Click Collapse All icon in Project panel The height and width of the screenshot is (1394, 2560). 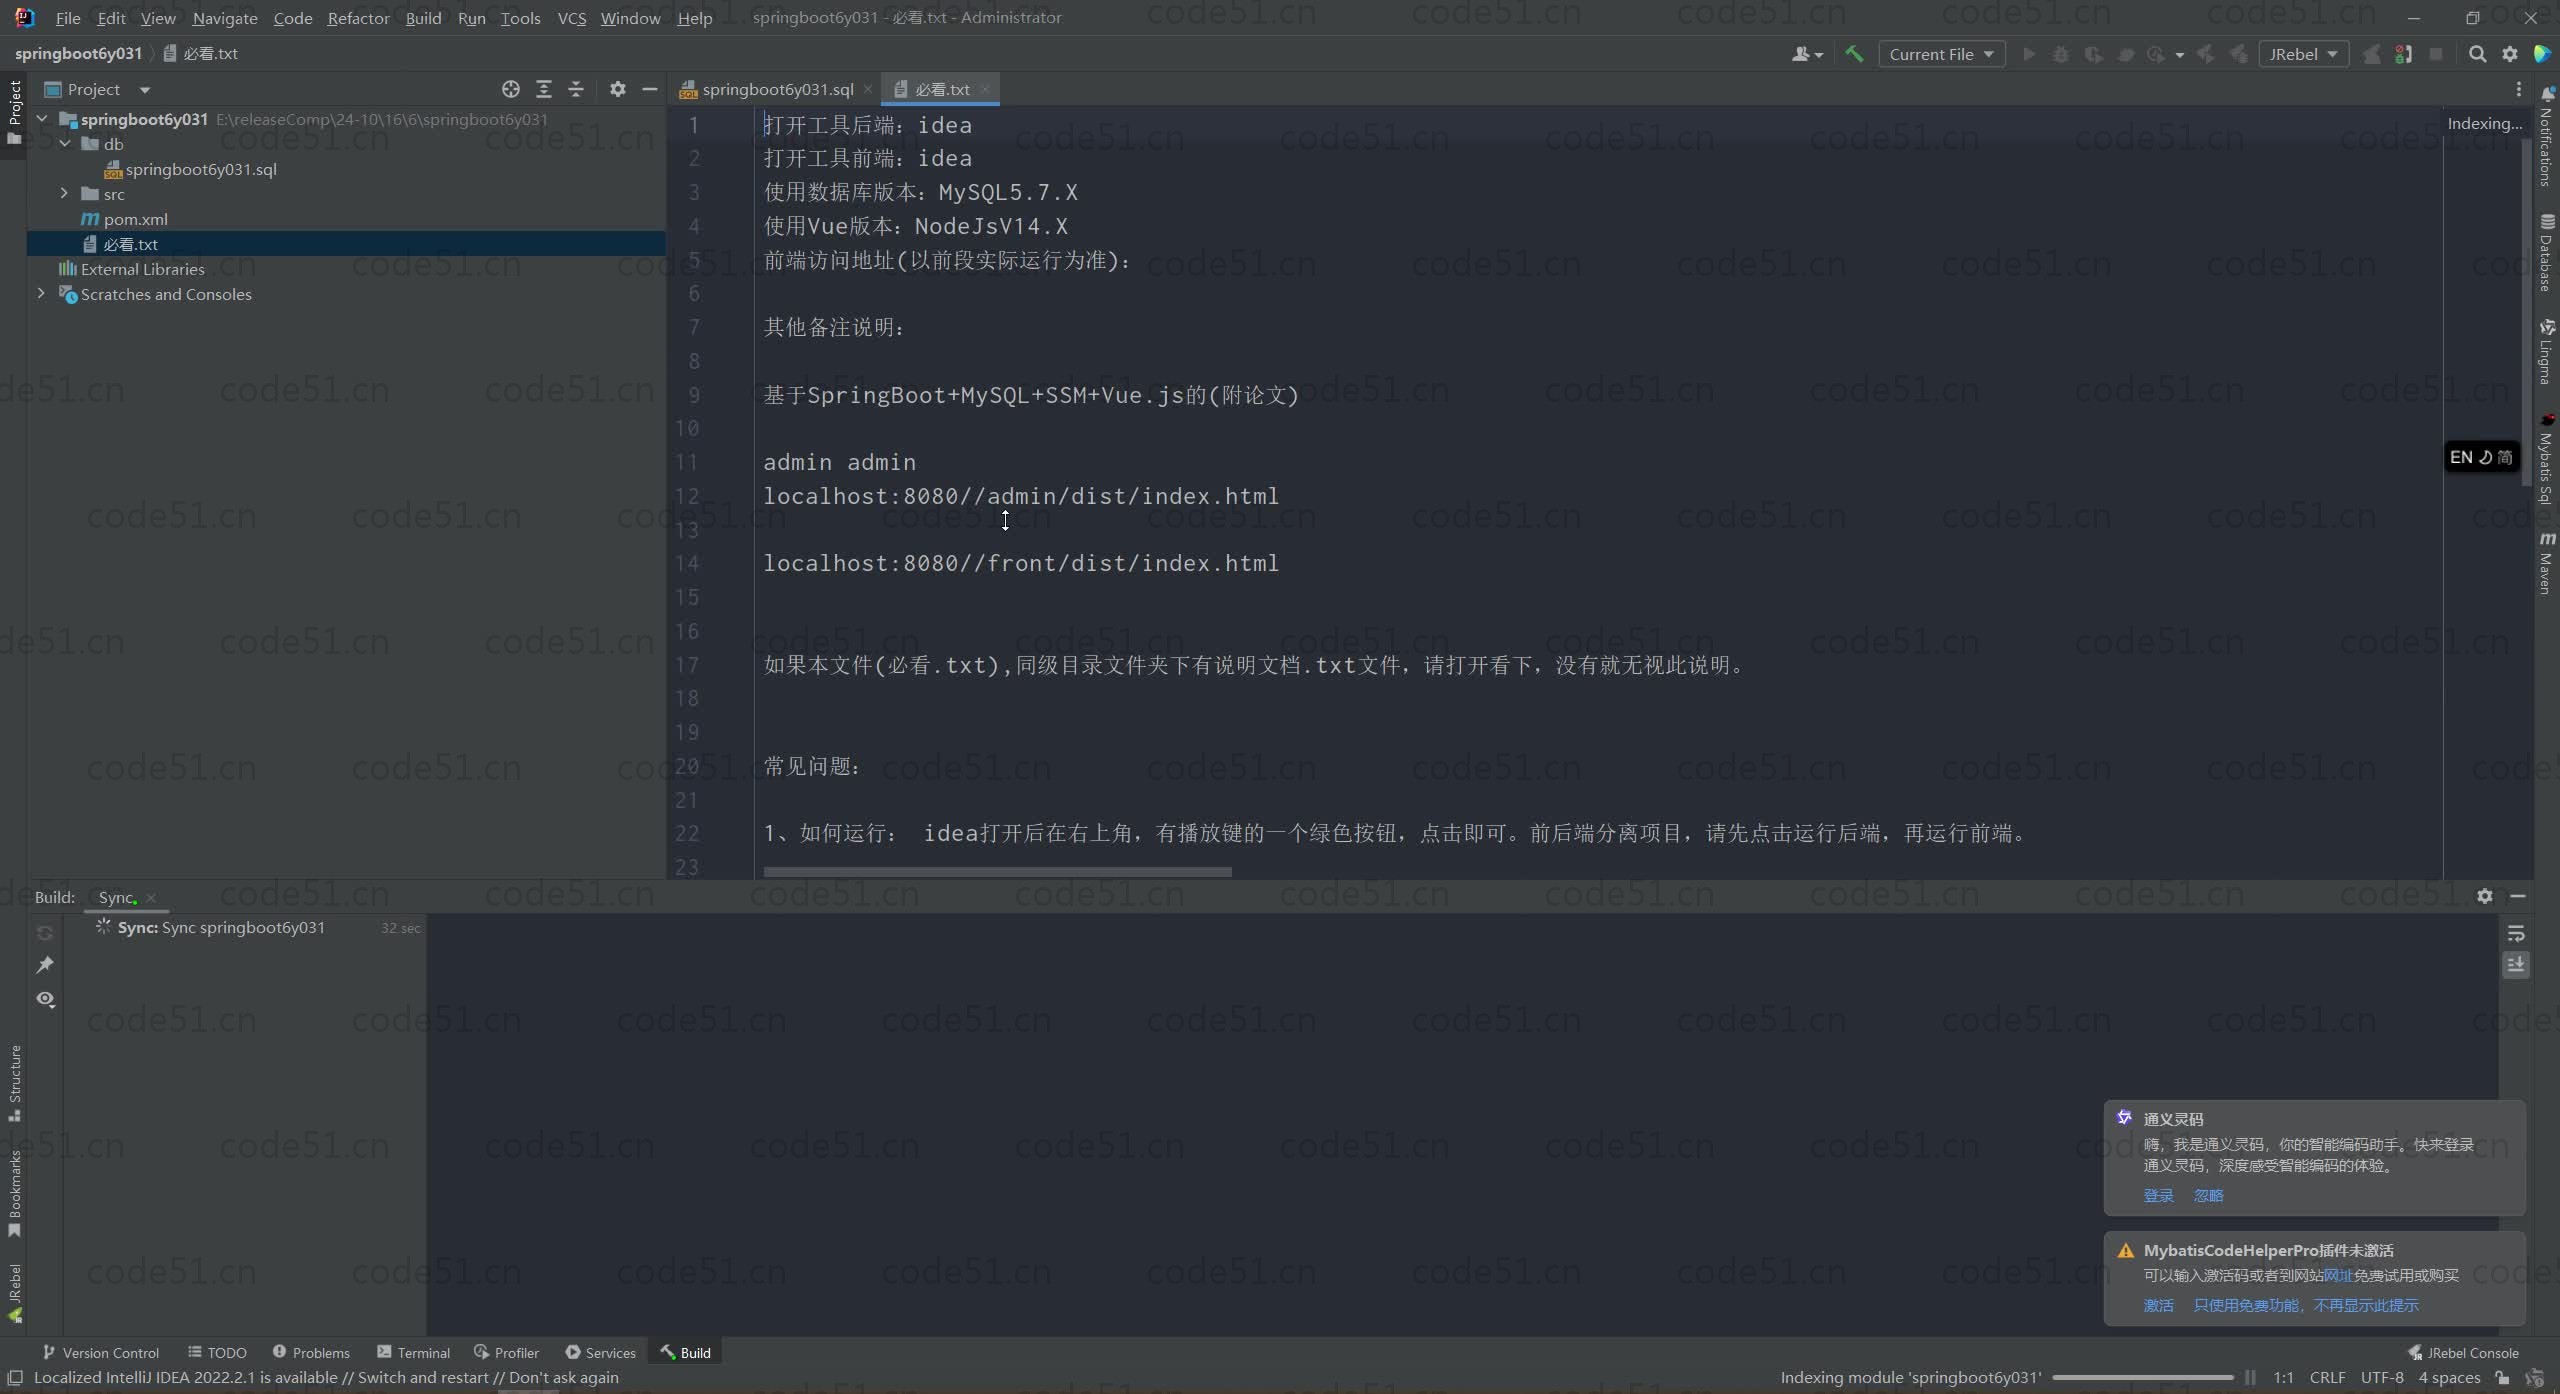click(x=576, y=89)
